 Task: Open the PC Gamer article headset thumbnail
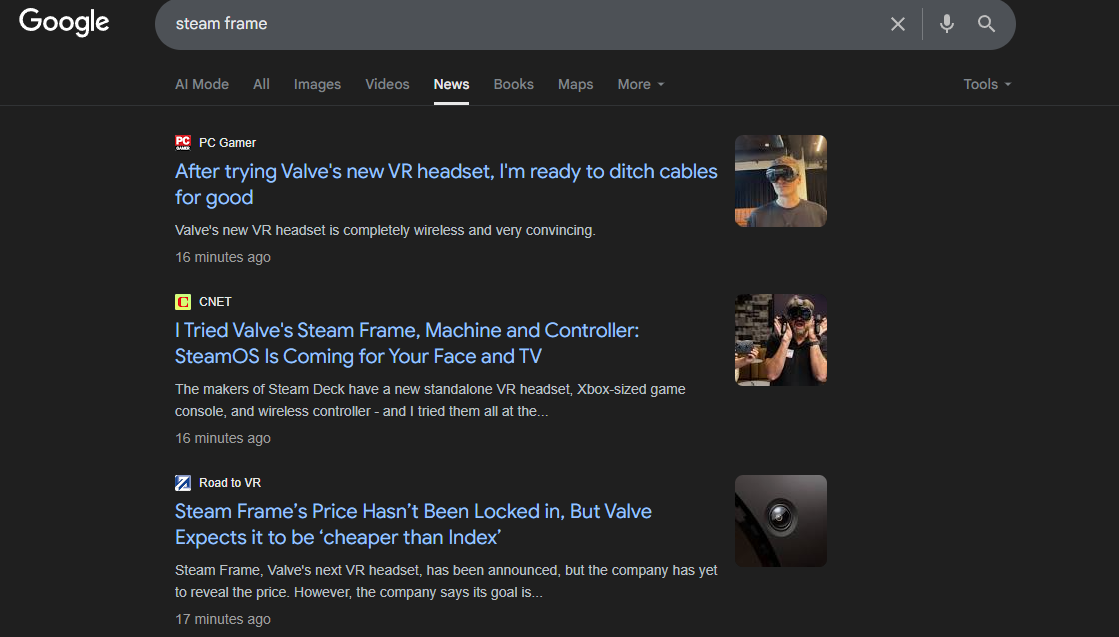pyautogui.click(x=780, y=181)
